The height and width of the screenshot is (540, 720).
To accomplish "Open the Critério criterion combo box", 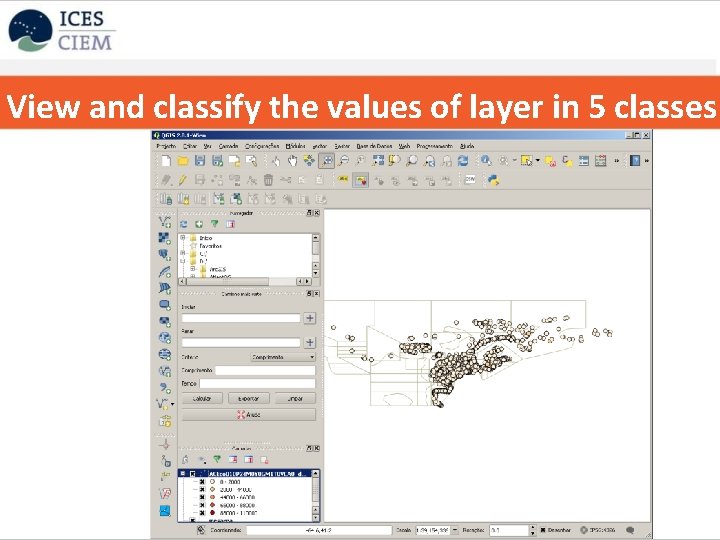I will (x=283, y=357).
